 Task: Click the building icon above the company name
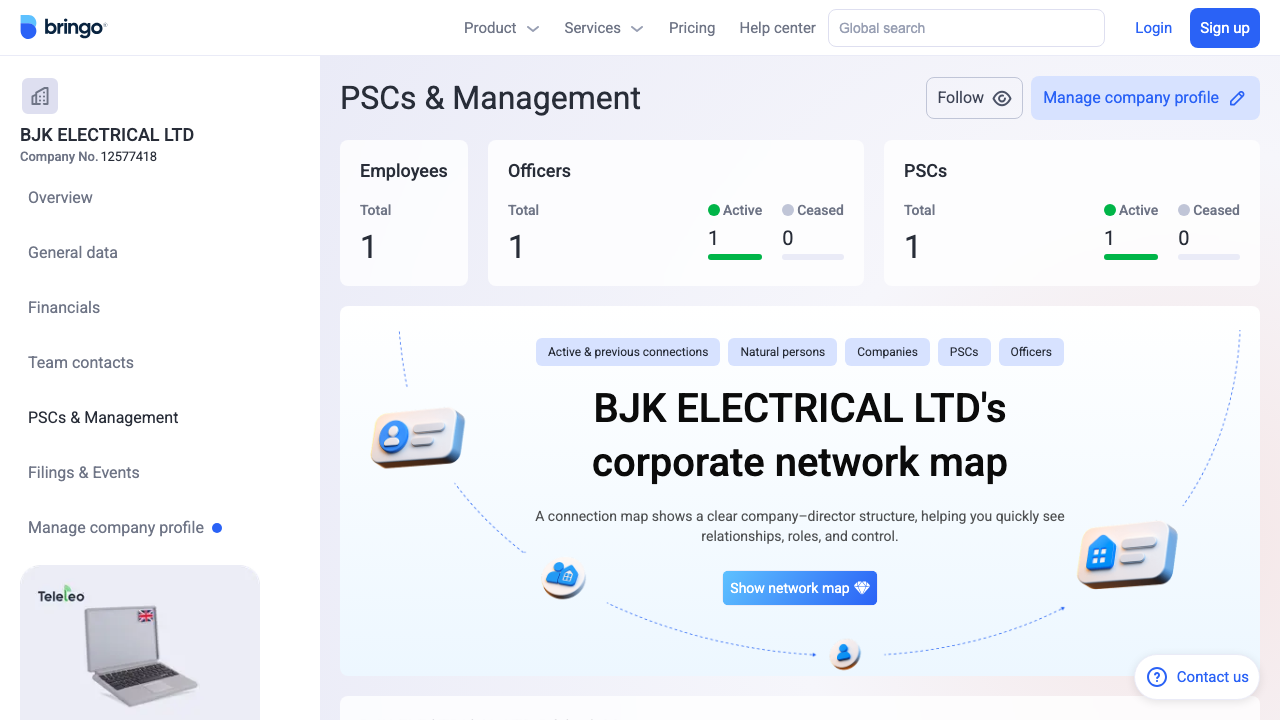click(39, 95)
